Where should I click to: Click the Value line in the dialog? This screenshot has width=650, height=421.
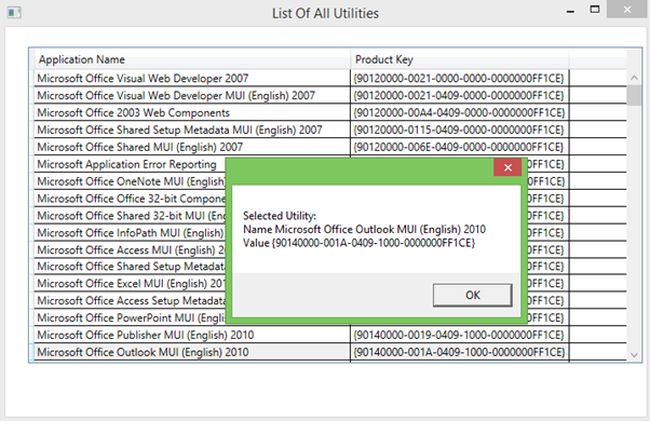(359, 243)
